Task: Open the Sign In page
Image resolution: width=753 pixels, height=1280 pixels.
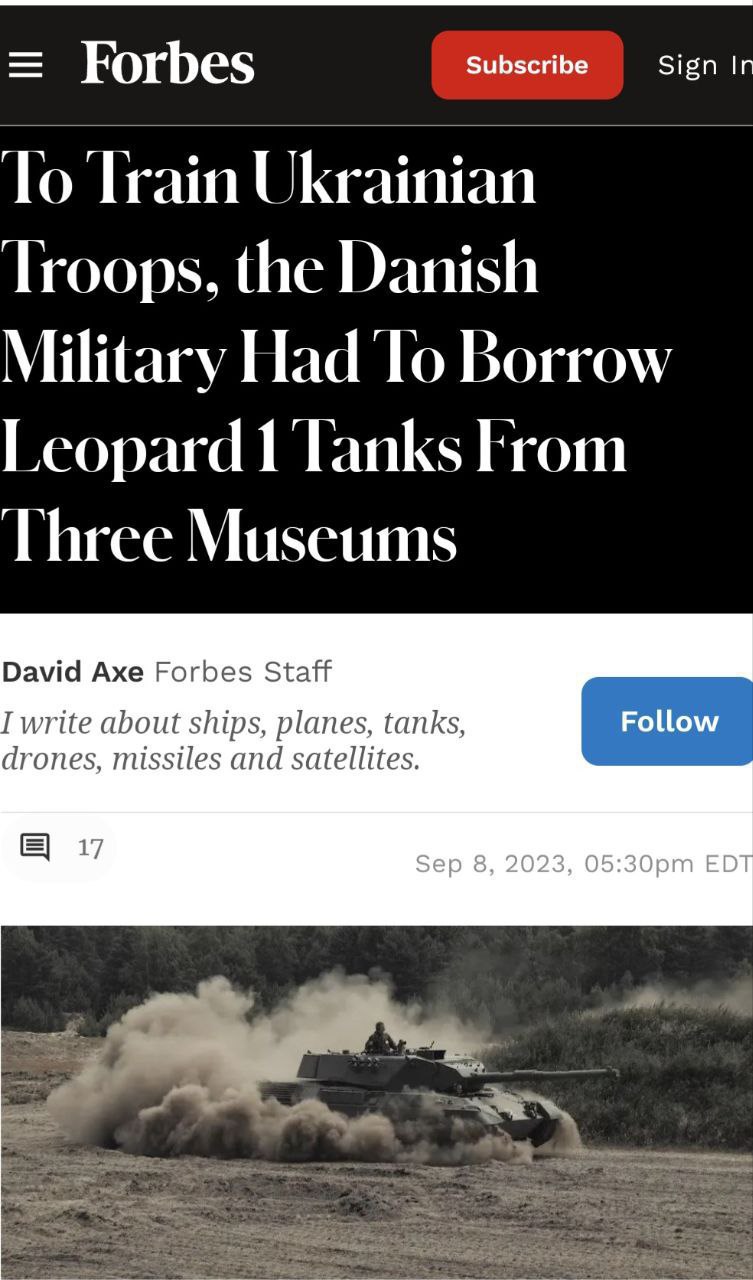Action: point(704,65)
